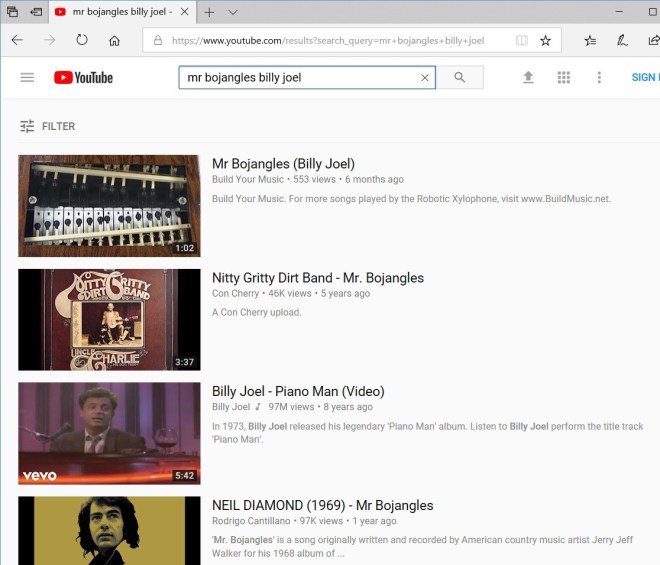660x565 pixels.
Task: Maximize the browser window
Action: (652, 12)
